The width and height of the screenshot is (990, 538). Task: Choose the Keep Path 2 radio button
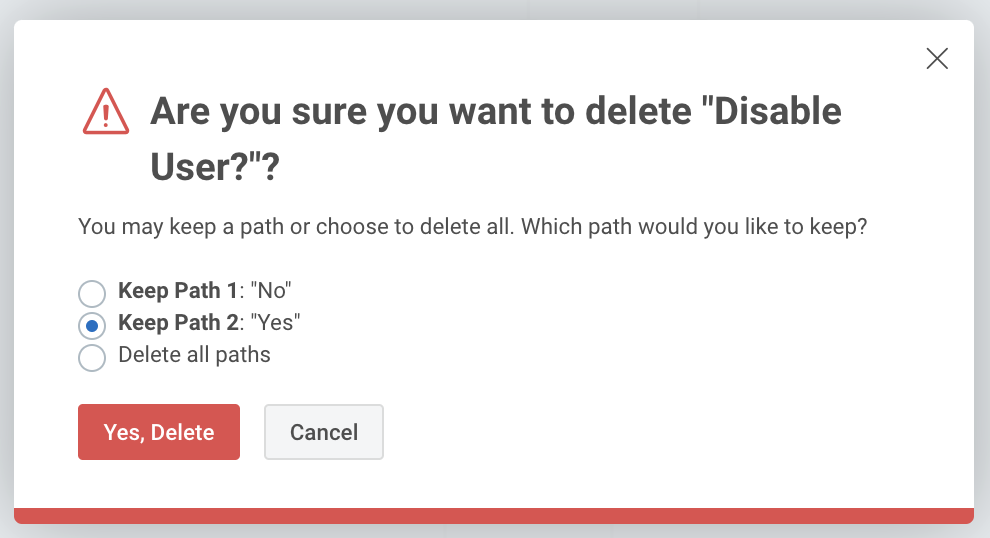tap(92, 325)
